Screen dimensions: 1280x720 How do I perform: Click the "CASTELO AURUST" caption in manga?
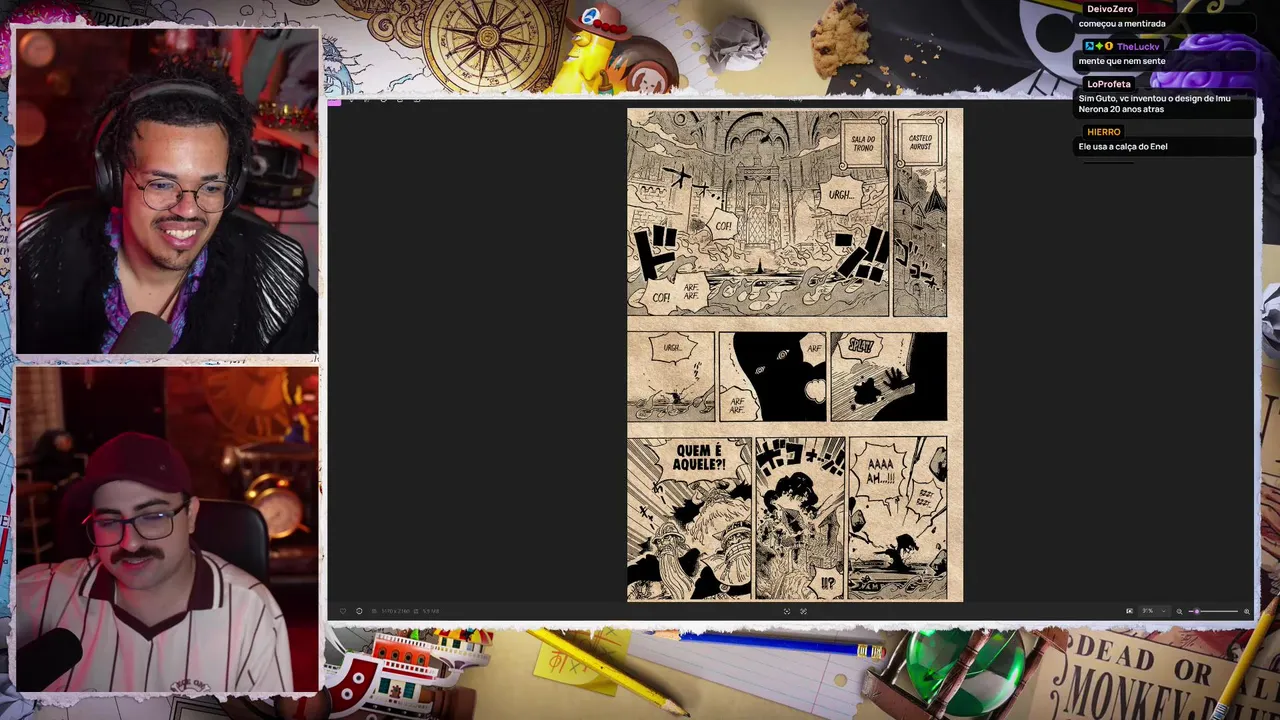point(921,142)
